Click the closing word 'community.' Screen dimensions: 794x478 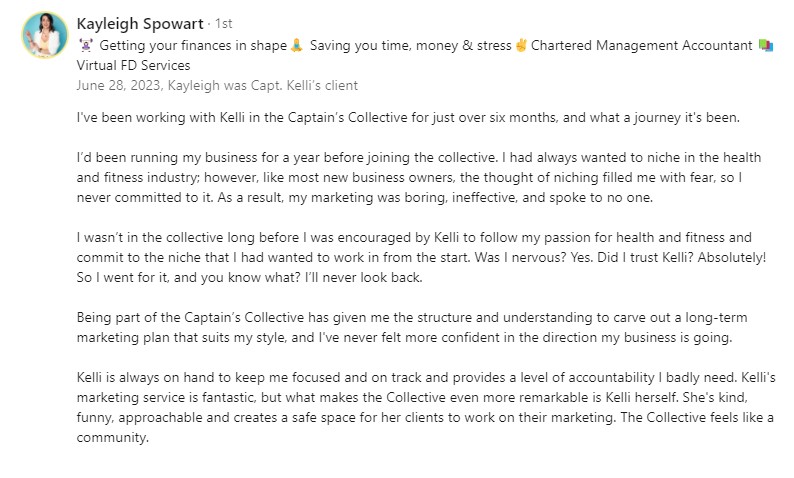click(113, 438)
